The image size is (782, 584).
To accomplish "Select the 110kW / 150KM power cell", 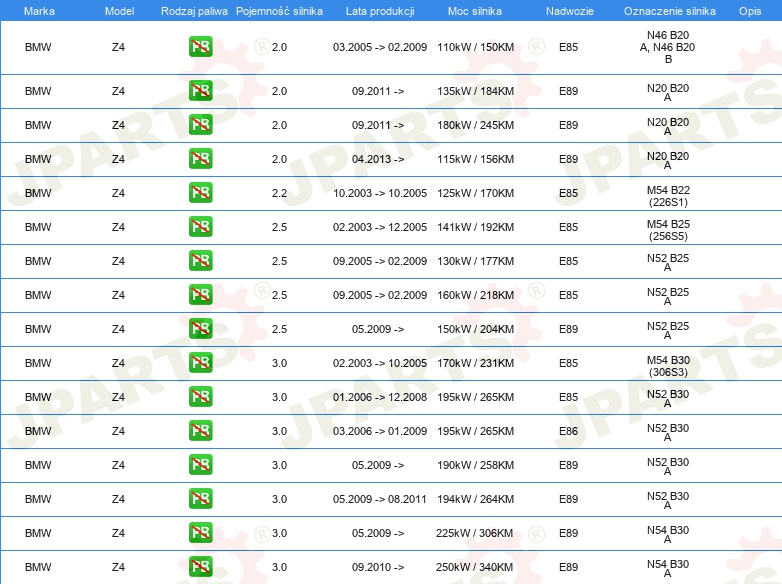I will 475,47.
